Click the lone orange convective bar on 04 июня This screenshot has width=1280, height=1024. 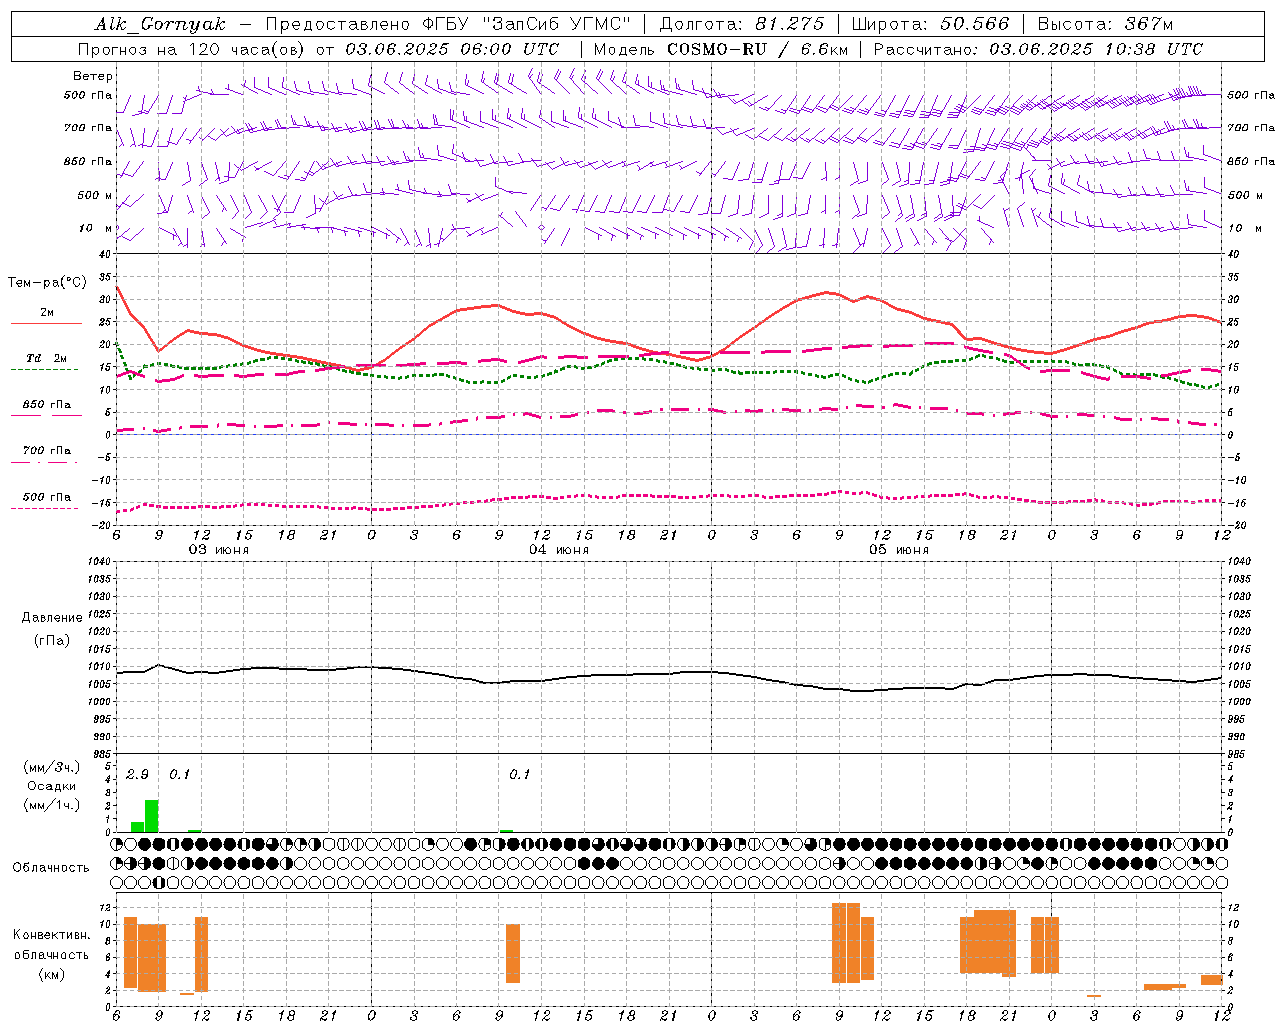point(513,953)
